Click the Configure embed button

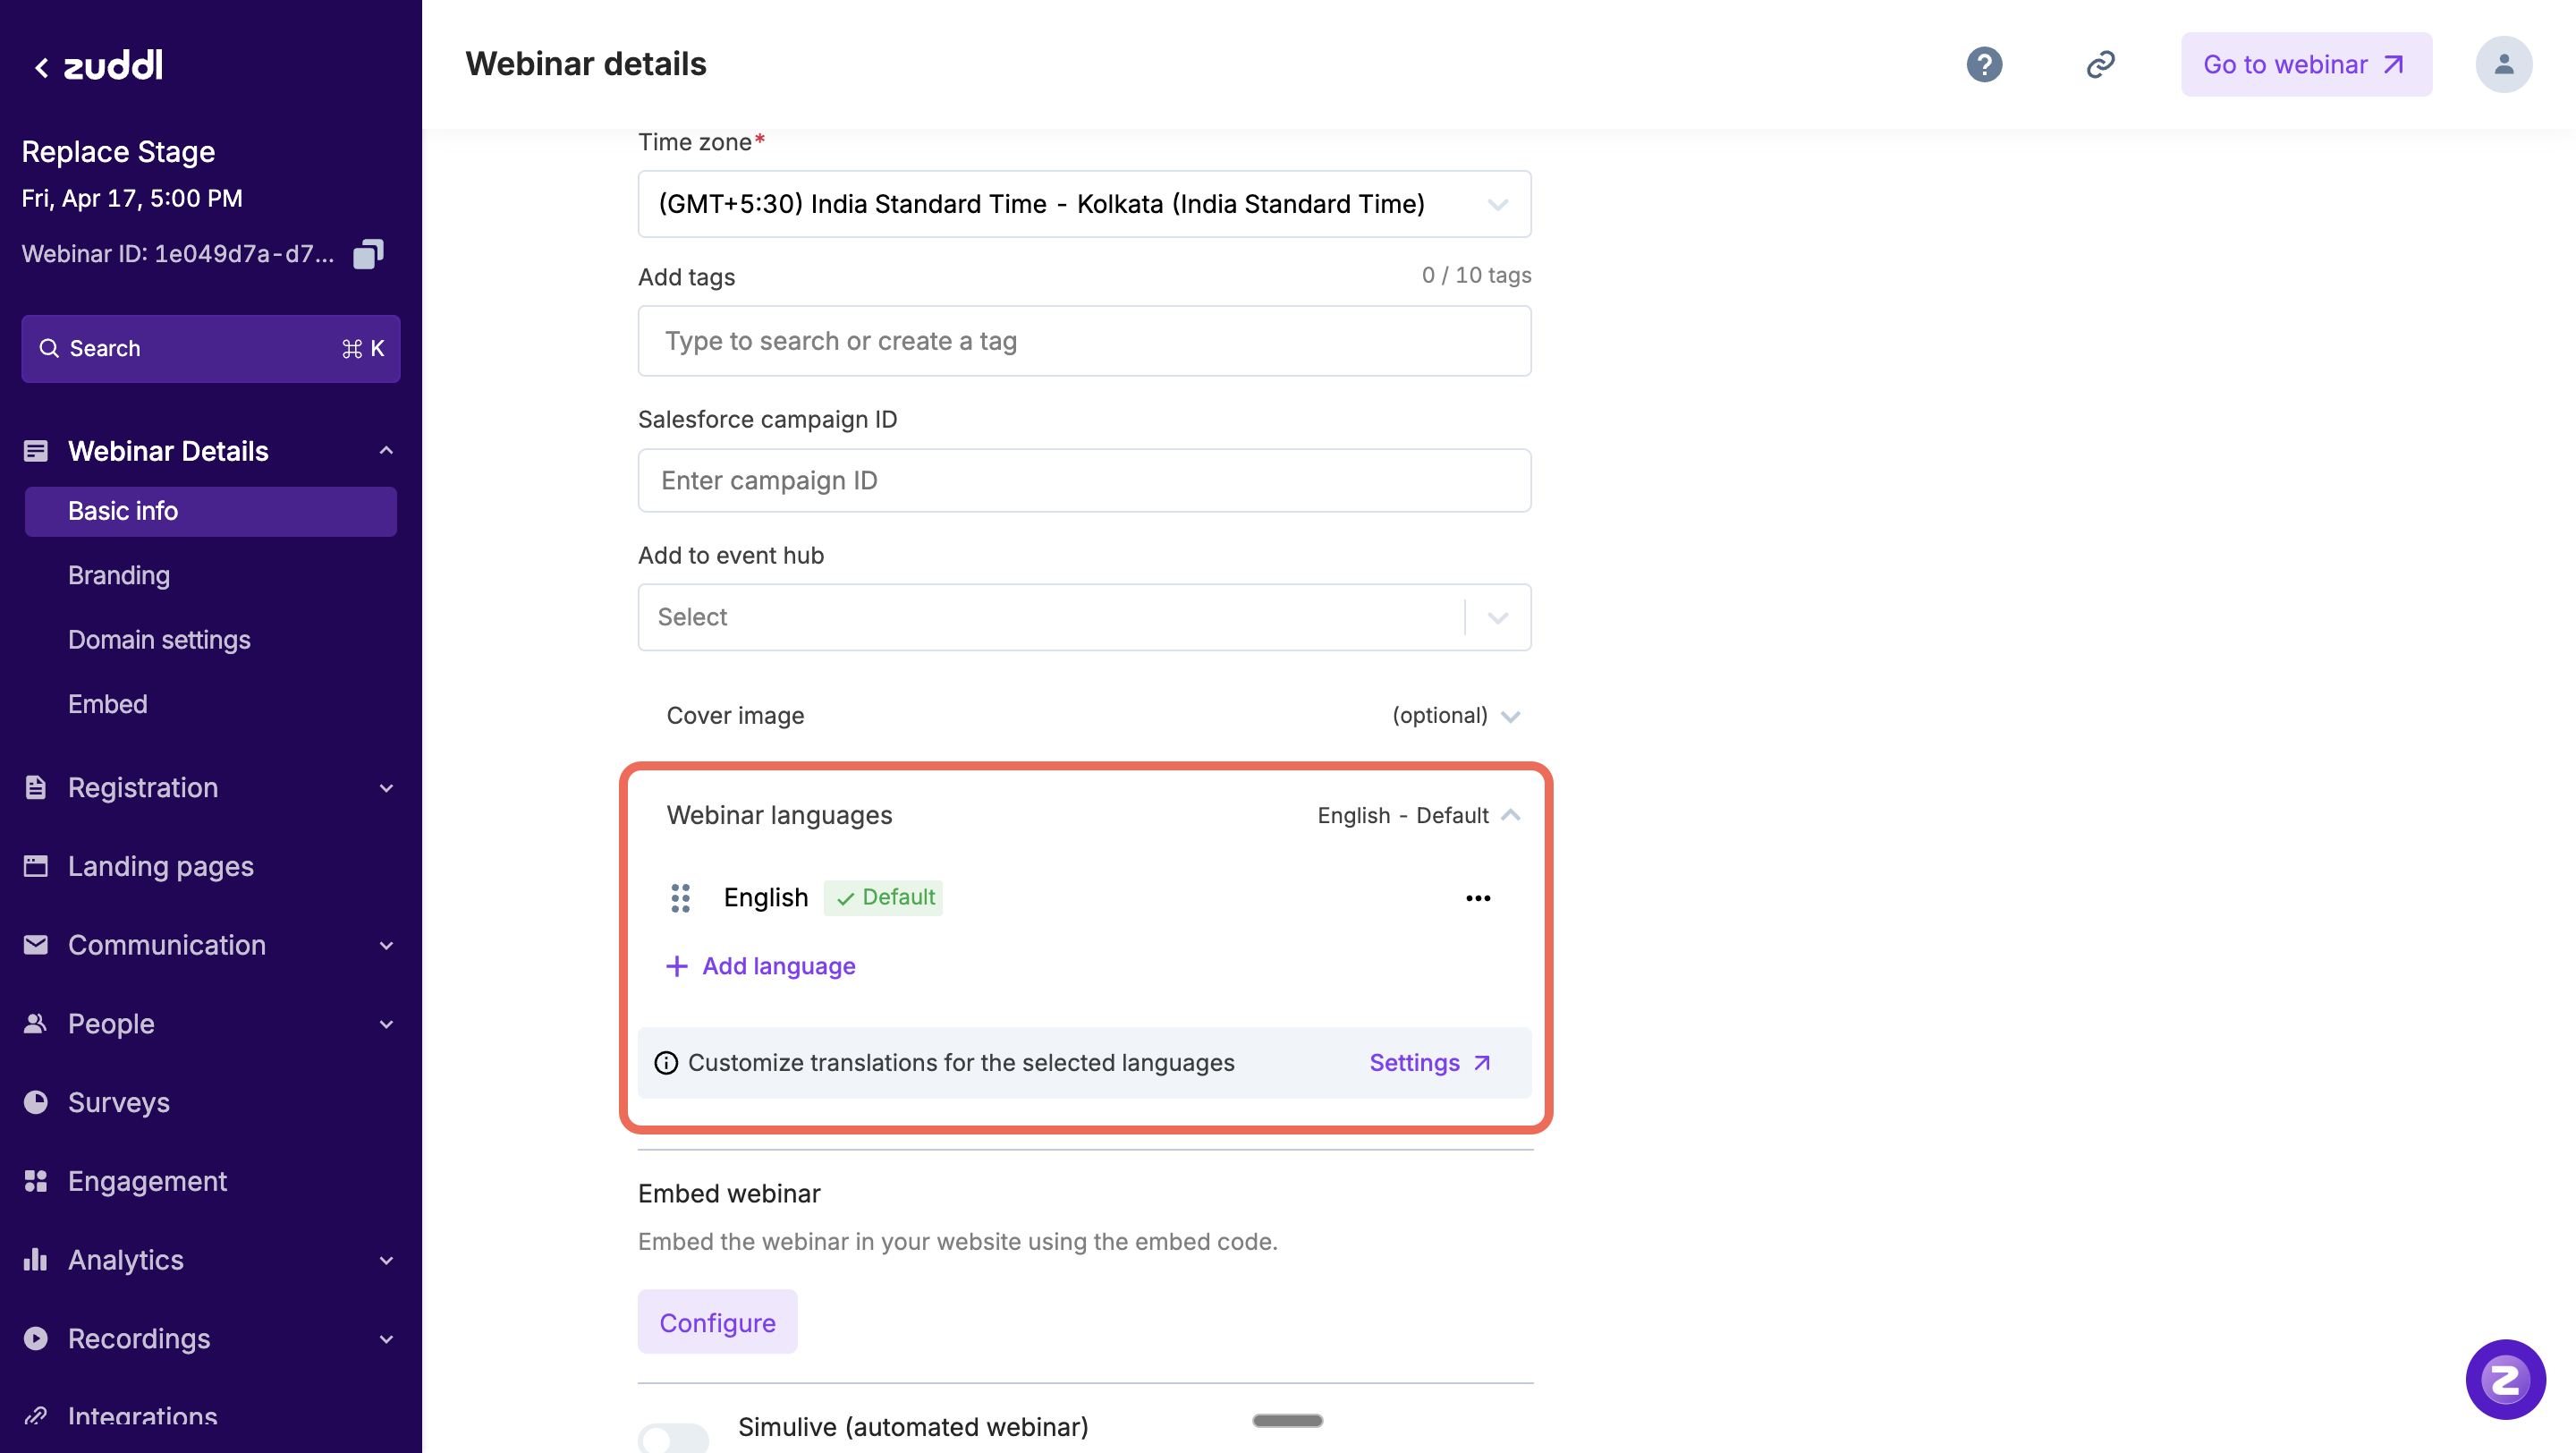coord(717,1322)
